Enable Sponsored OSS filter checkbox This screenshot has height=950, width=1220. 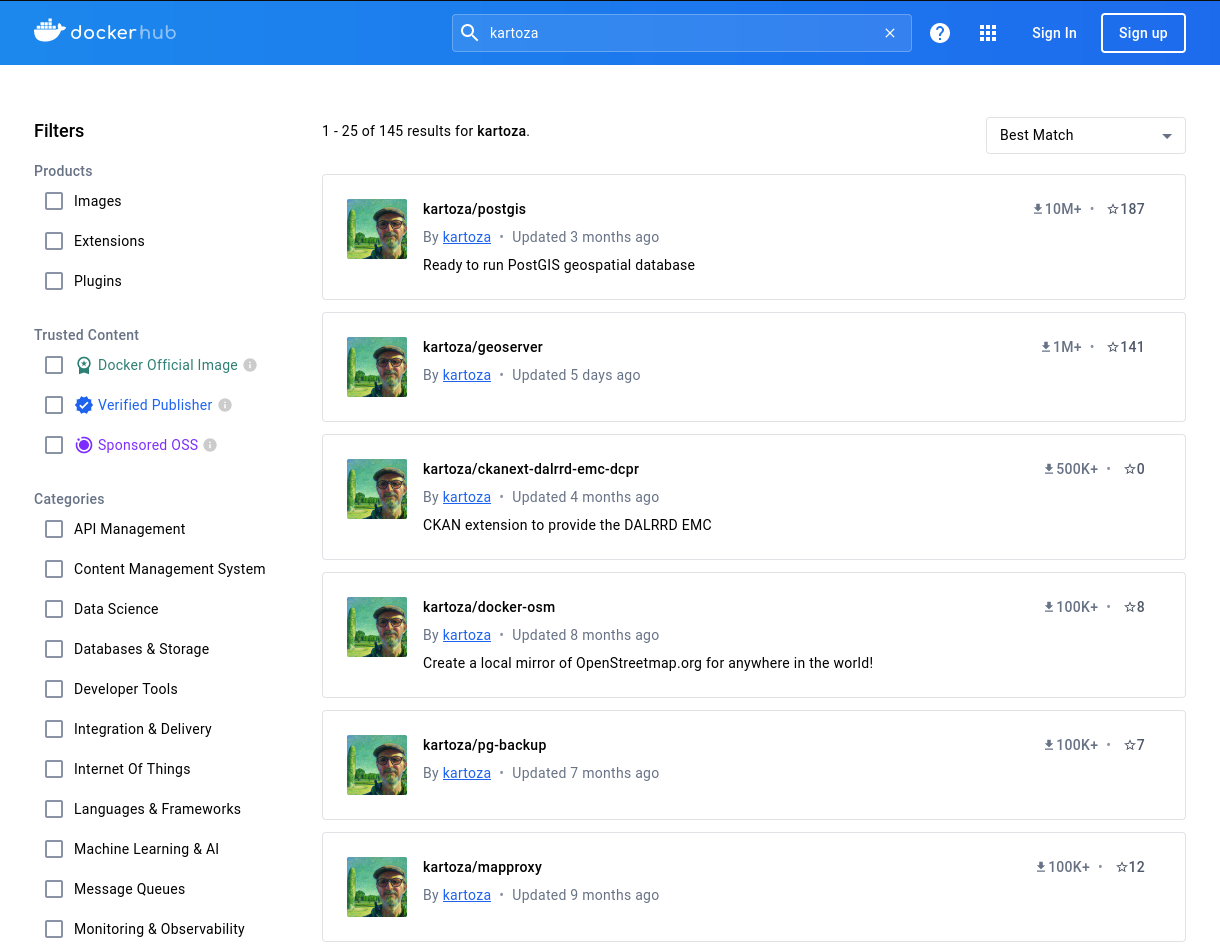(x=54, y=445)
